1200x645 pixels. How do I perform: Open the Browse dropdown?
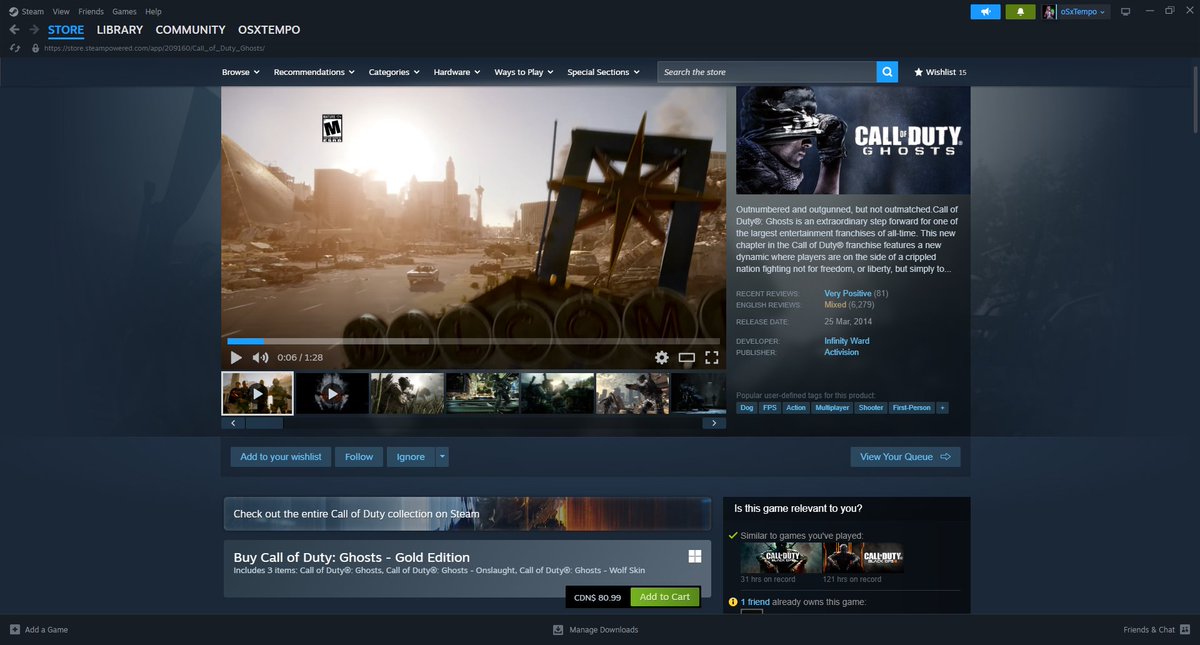[240, 72]
